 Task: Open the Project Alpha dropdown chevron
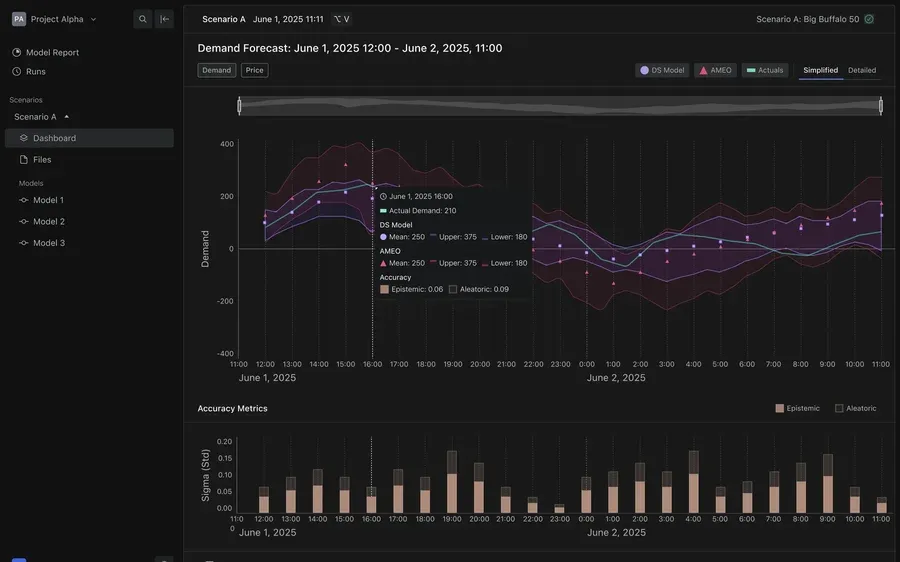pos(94,20)
